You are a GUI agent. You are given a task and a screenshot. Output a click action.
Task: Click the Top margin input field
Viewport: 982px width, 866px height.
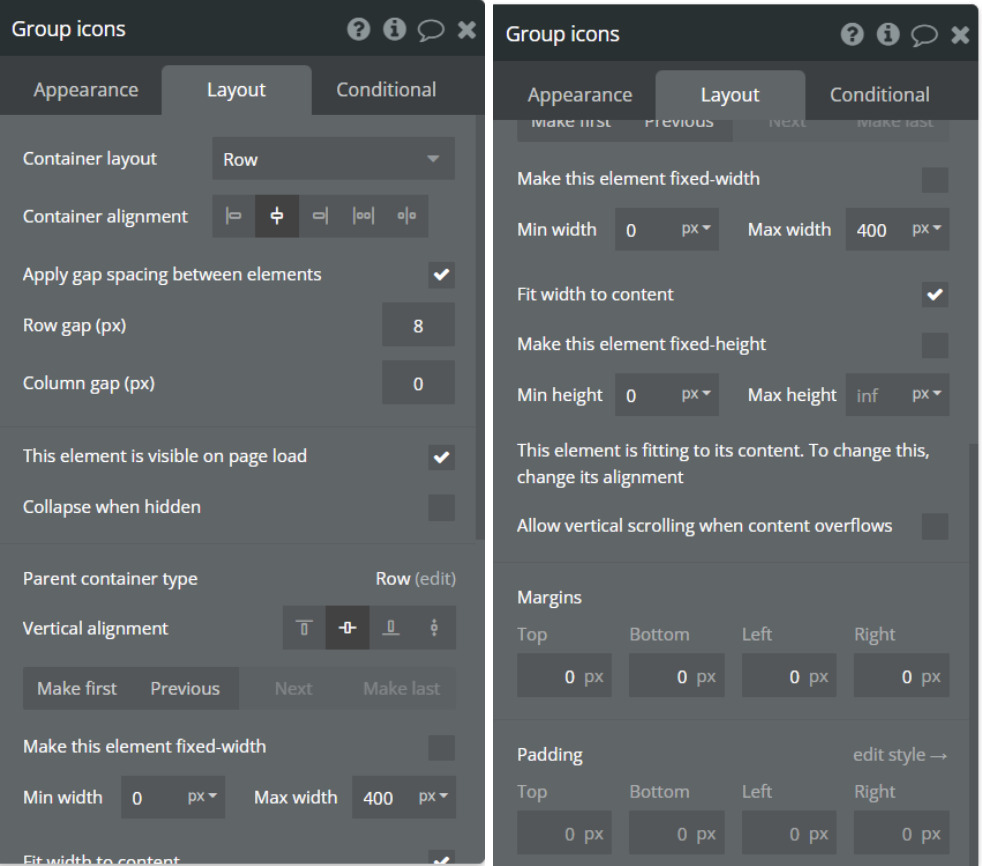tap(564, 678)
